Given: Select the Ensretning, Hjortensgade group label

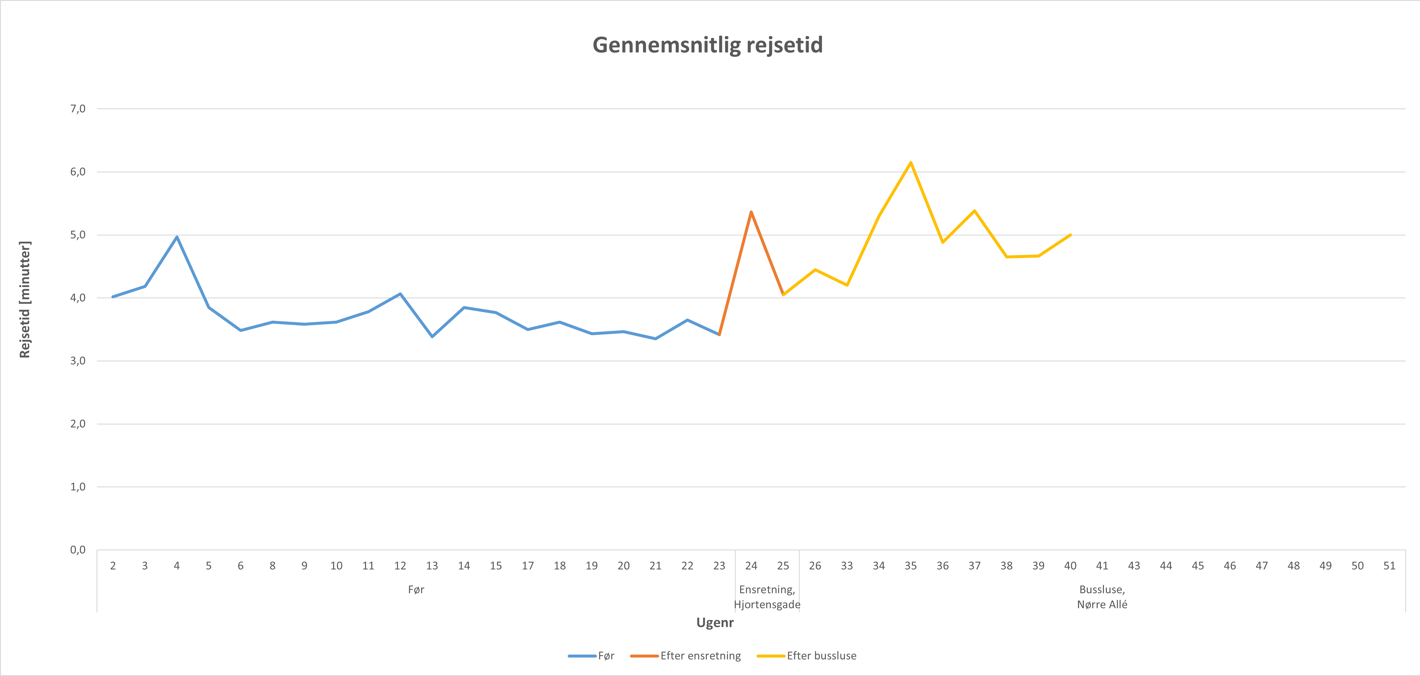Looking at the screenshot, I should coord(767,597).
